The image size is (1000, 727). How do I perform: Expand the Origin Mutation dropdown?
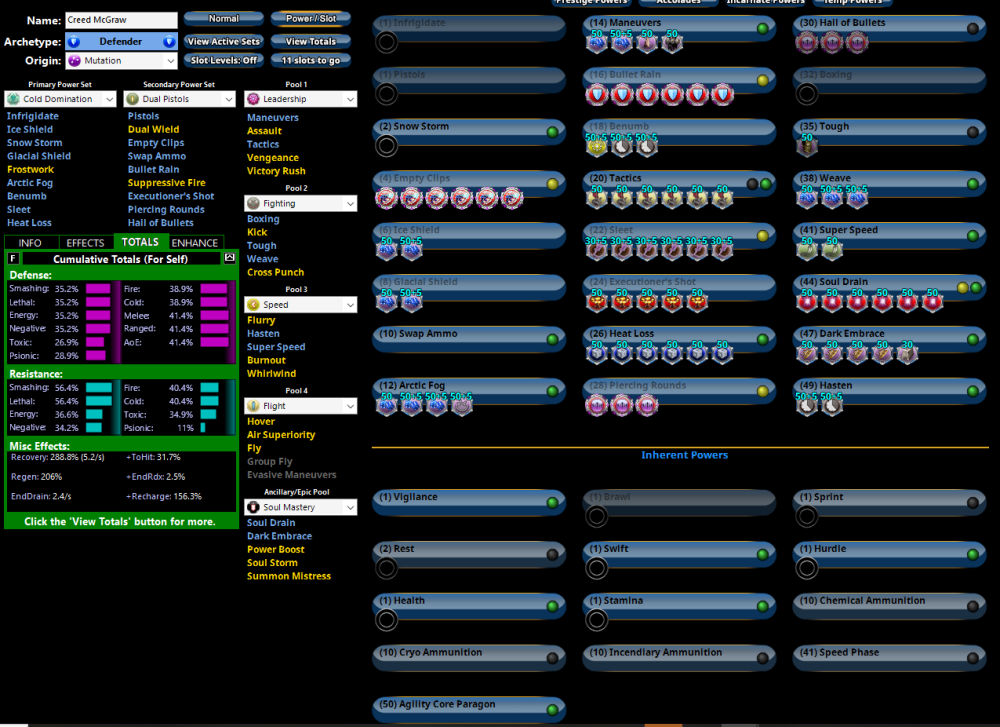122,61
